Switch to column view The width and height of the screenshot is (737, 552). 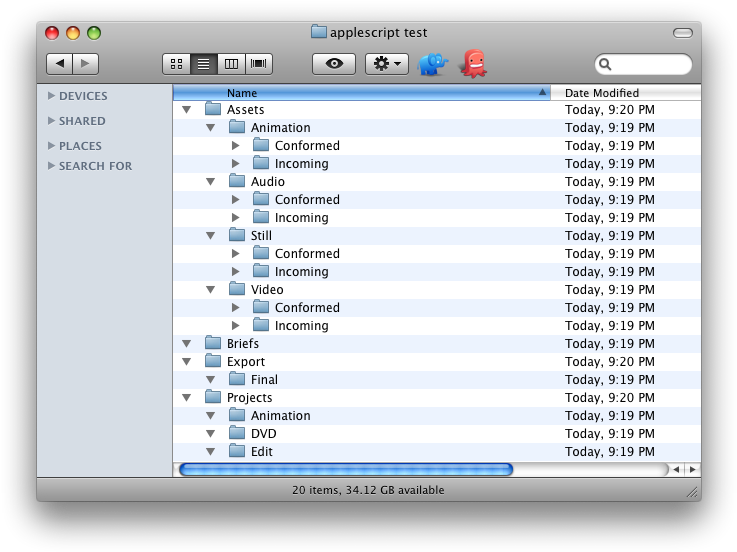pyautogui.click(x=231, y=63)
